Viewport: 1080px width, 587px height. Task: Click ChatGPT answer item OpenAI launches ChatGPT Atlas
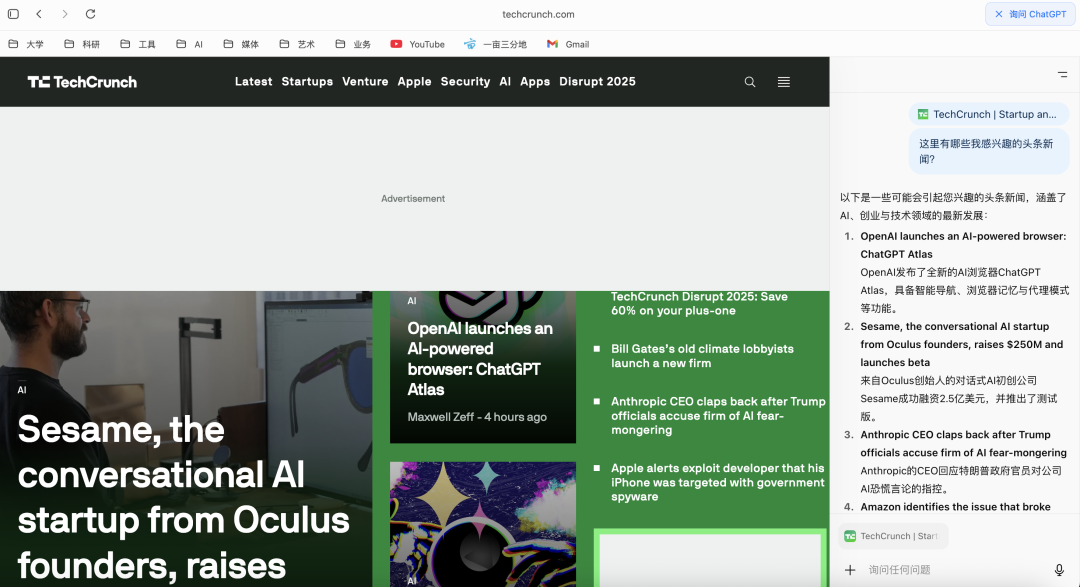click(x=963, y=245)
